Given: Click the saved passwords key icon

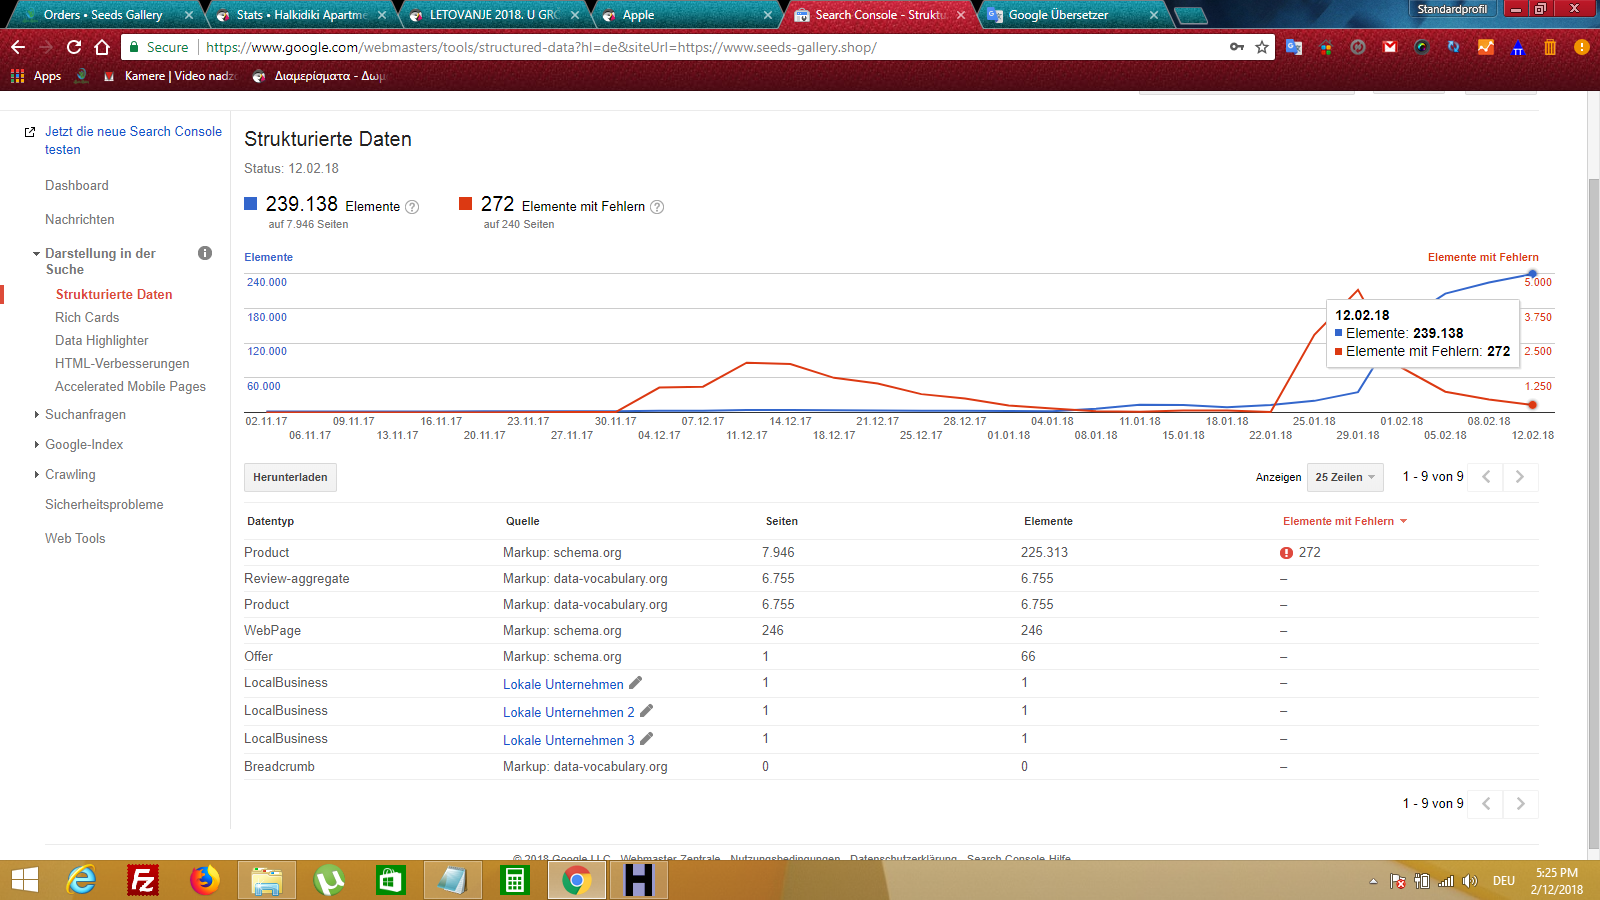Looking at the screenshot, I should point(1237,47).
